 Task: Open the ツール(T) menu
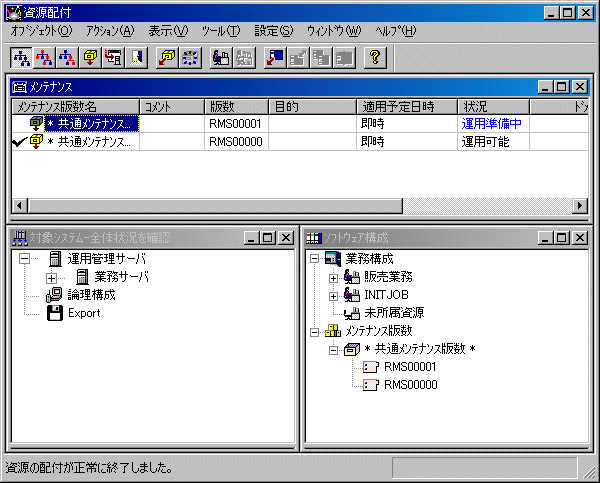221,31
